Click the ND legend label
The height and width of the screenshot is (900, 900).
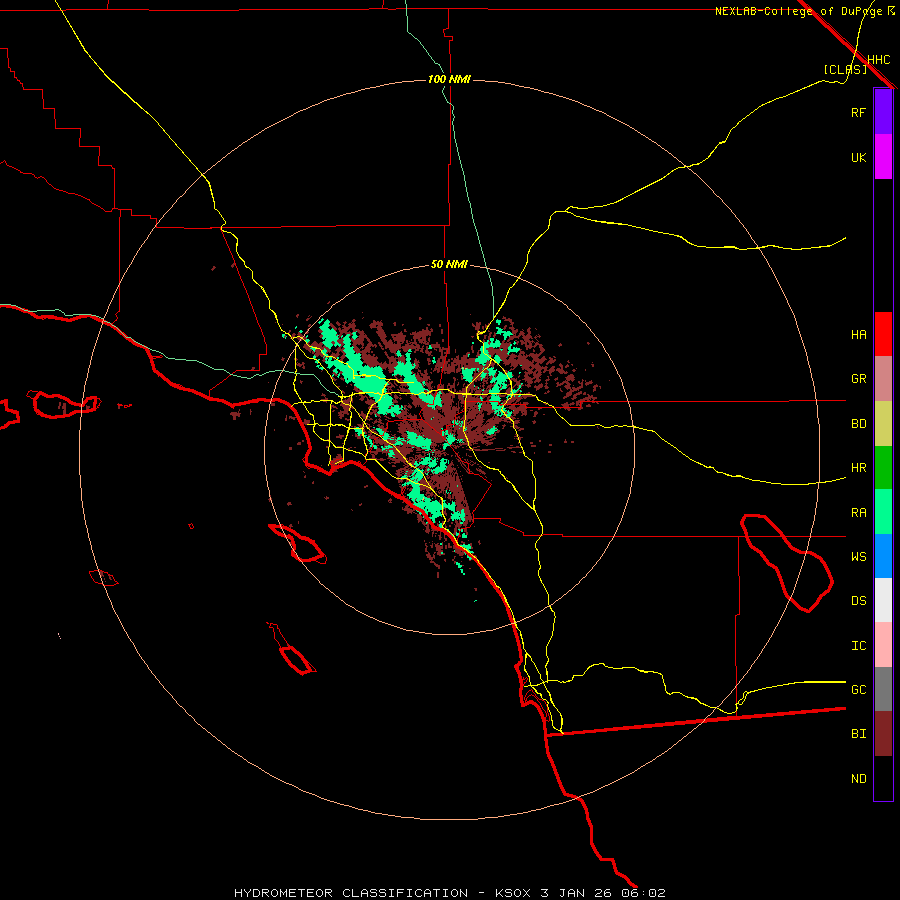point(858,779)
